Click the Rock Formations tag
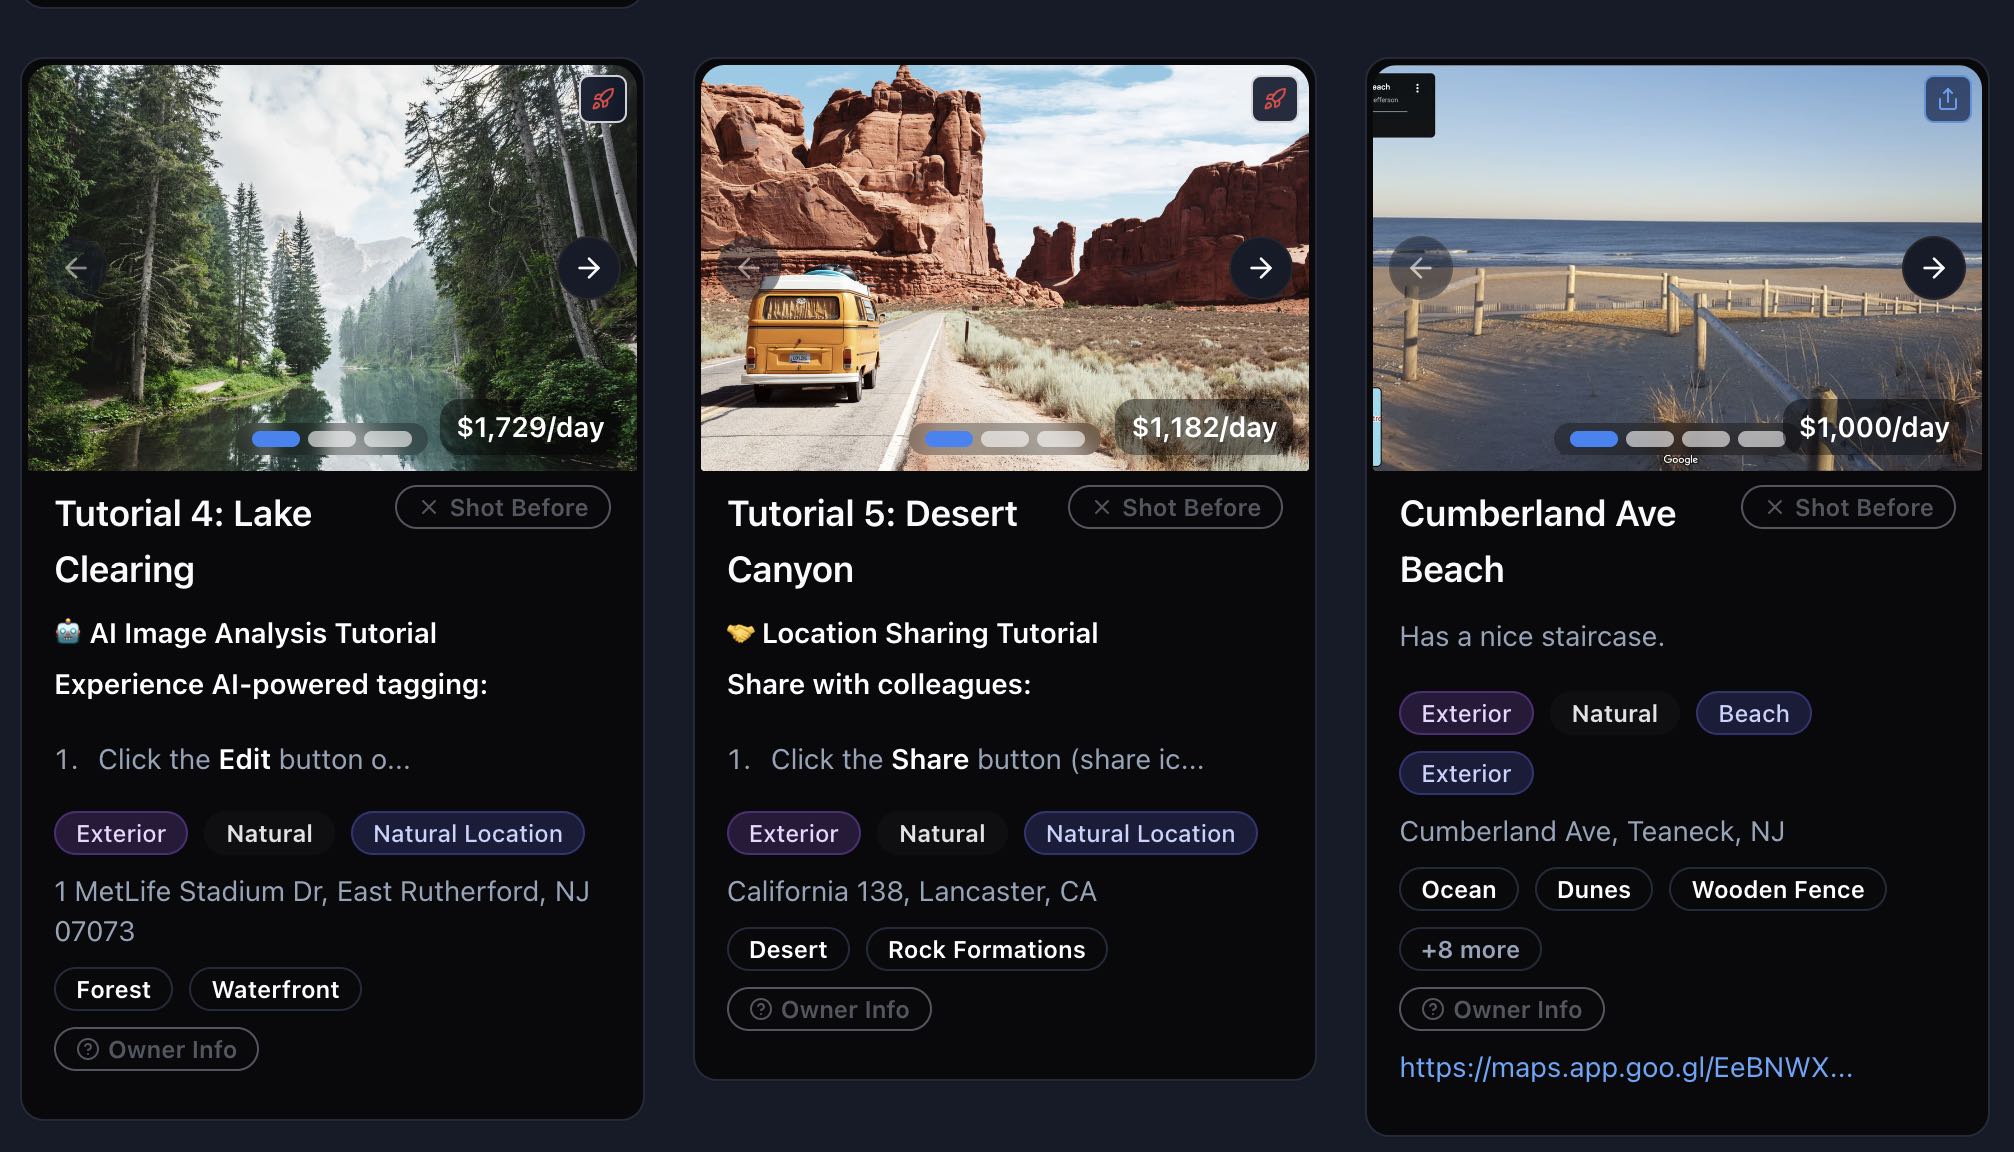 point(986,949)
